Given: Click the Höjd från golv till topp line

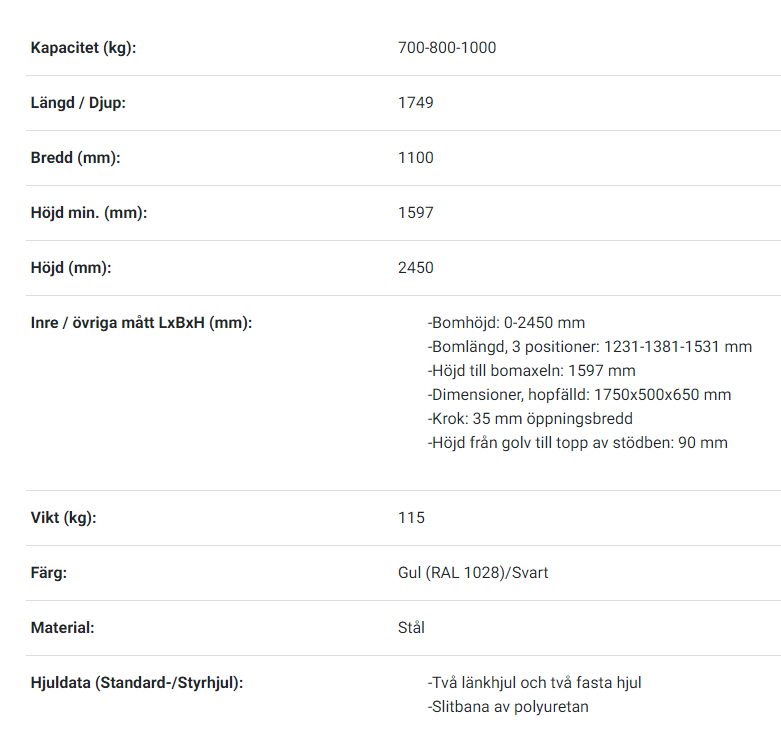Looking at the screenshot, I should (x=578, y=442).
